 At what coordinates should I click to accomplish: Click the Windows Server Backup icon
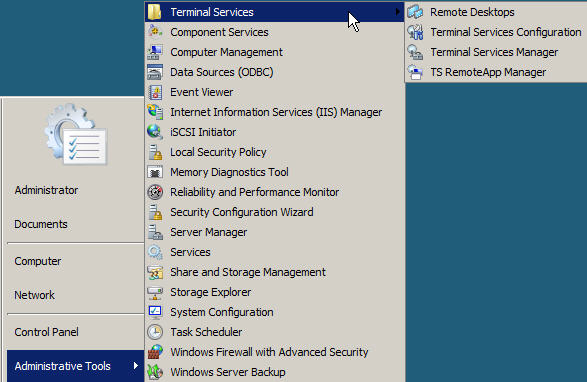click(155, 372)
